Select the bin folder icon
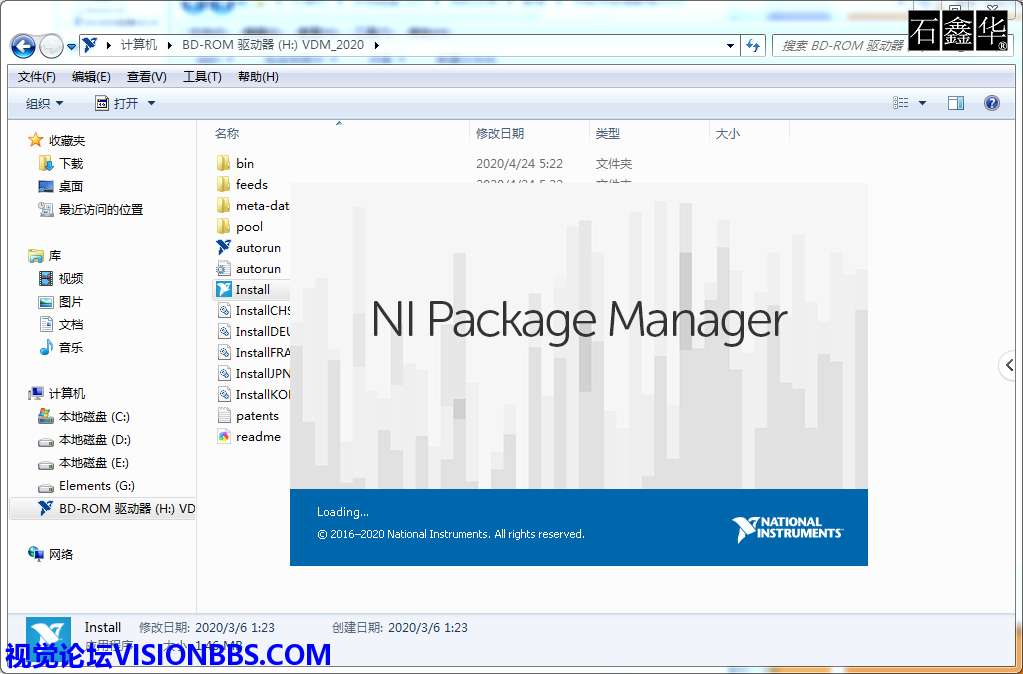The image size is (1023, 674). click(223, 162)
